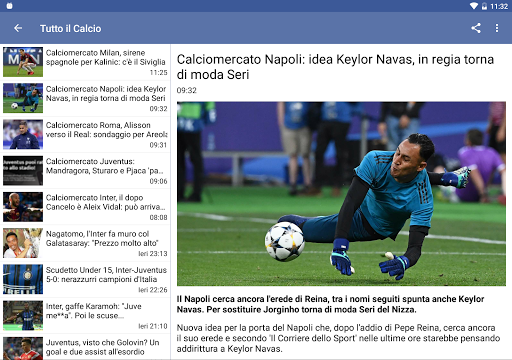Tap the 11:32 system clock

[x=499, y=6]
